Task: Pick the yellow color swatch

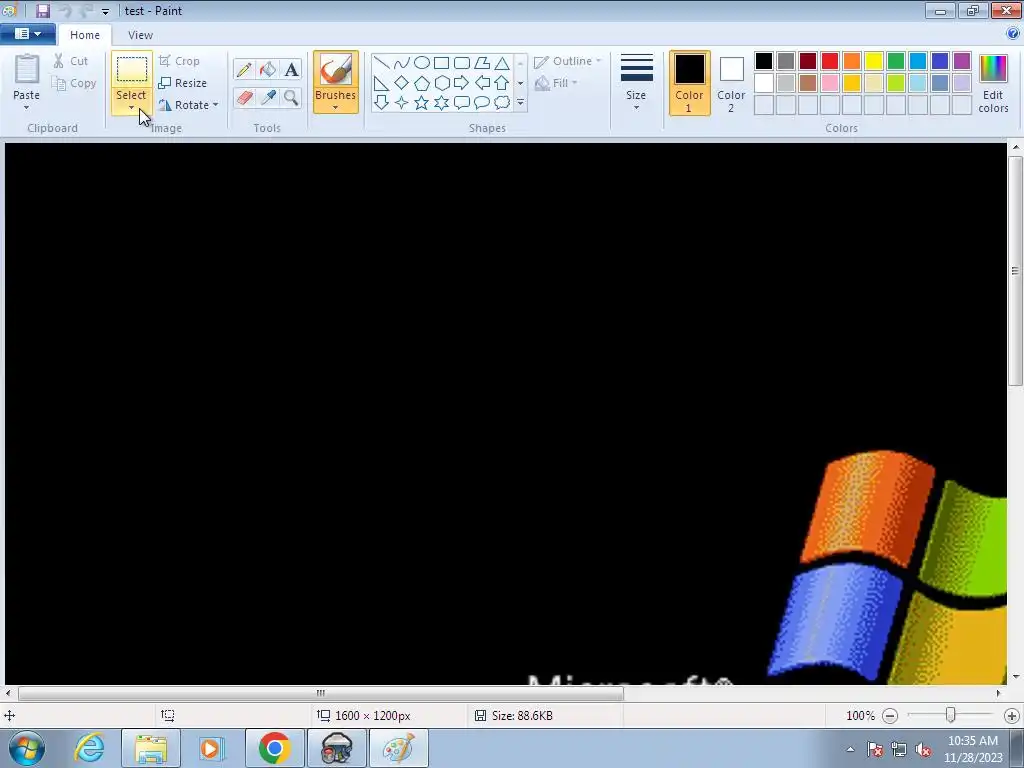Action: pyautogui.click(x=874, y=61)
